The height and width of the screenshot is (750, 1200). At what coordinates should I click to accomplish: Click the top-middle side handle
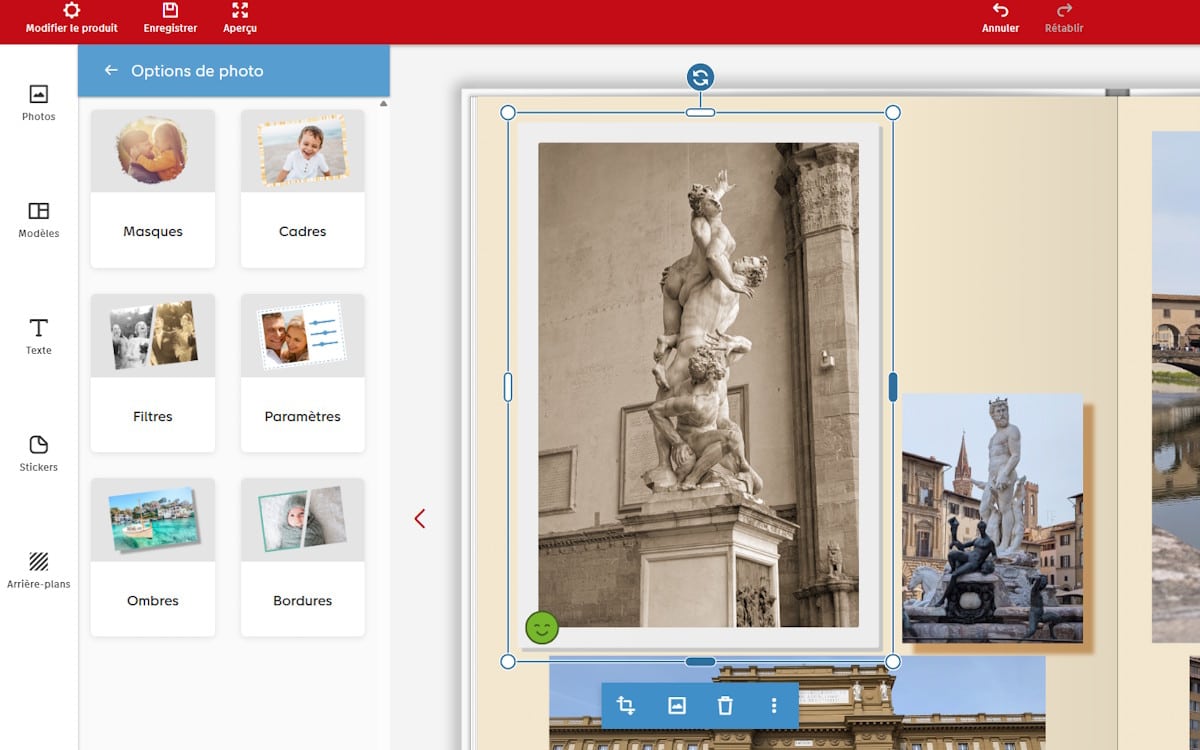click(x=700, y=112)
